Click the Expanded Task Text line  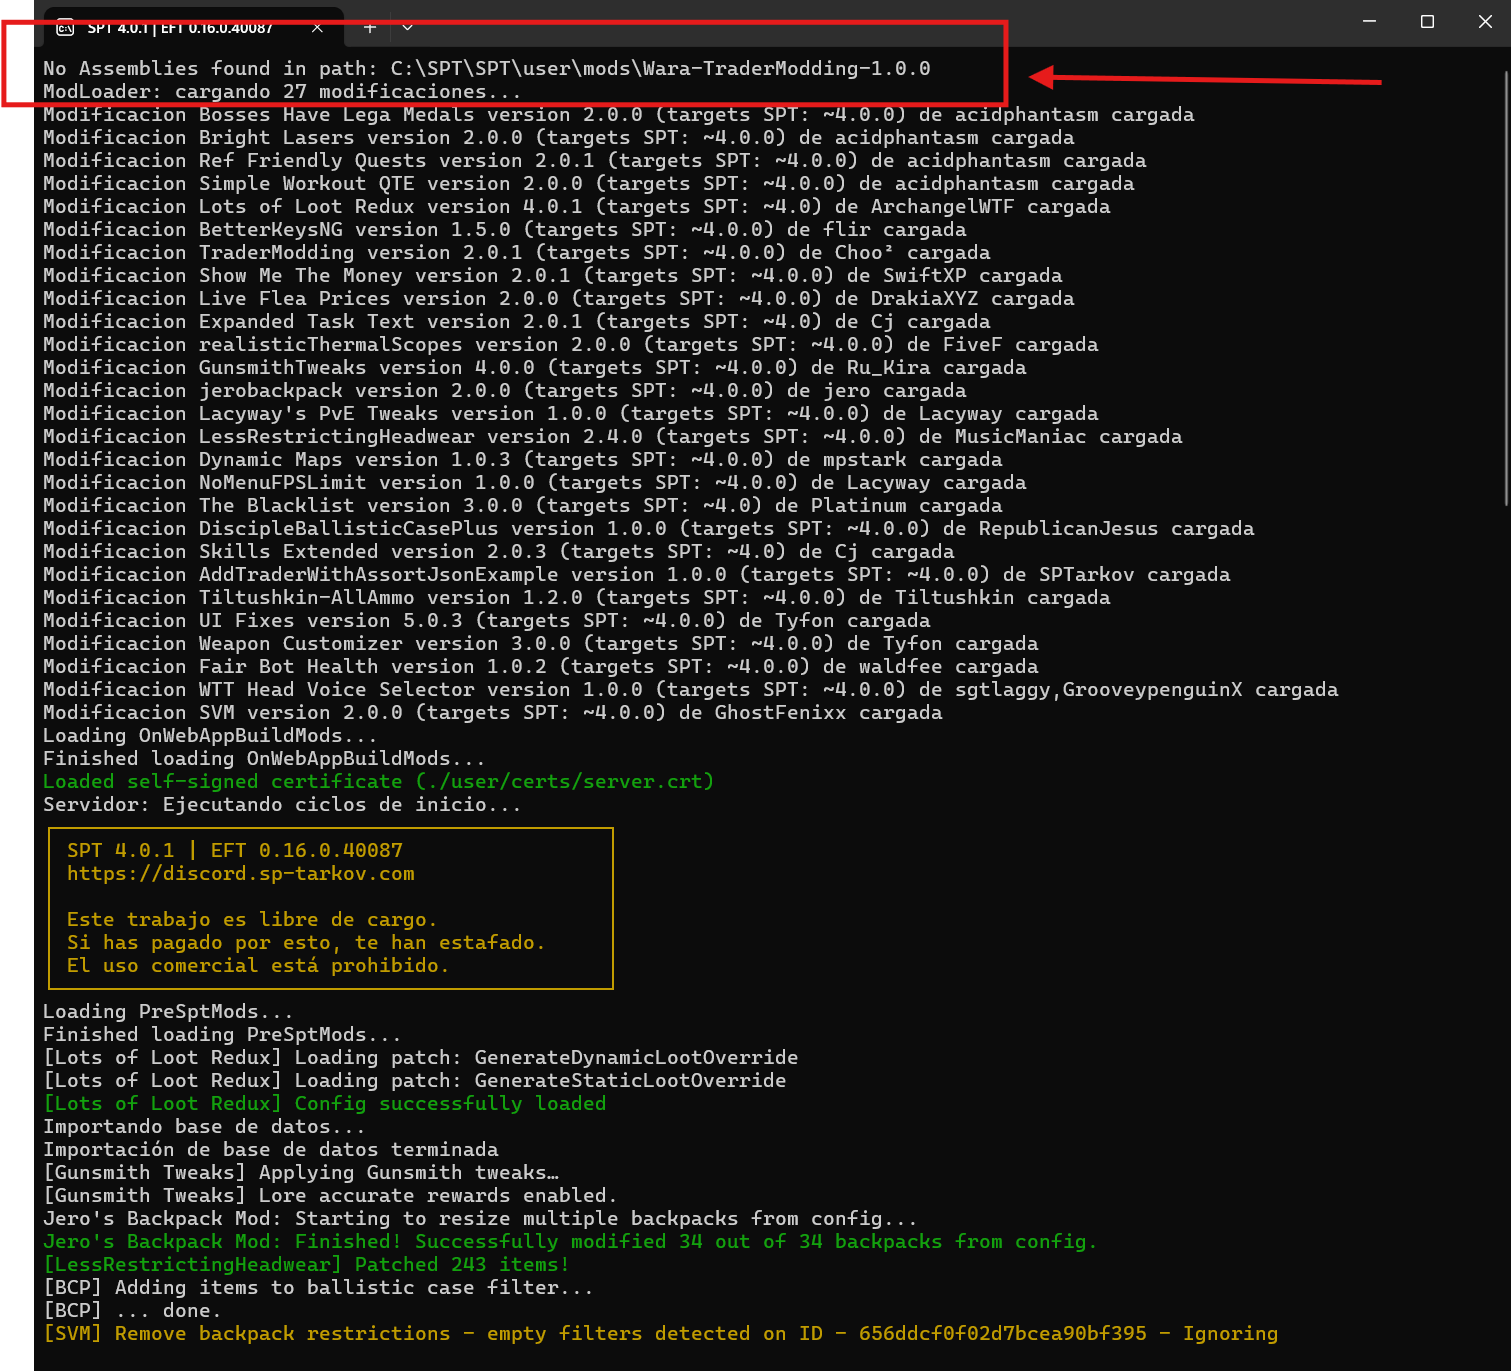click(x=516, y=321)
